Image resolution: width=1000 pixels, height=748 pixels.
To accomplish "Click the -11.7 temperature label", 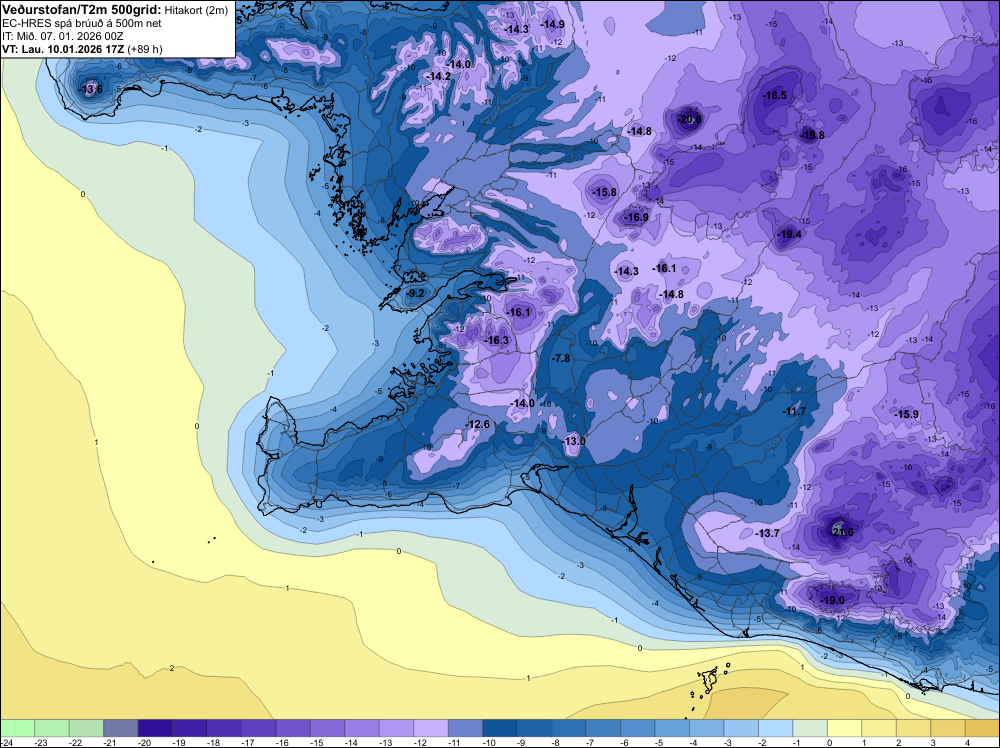I will (794, 412).
